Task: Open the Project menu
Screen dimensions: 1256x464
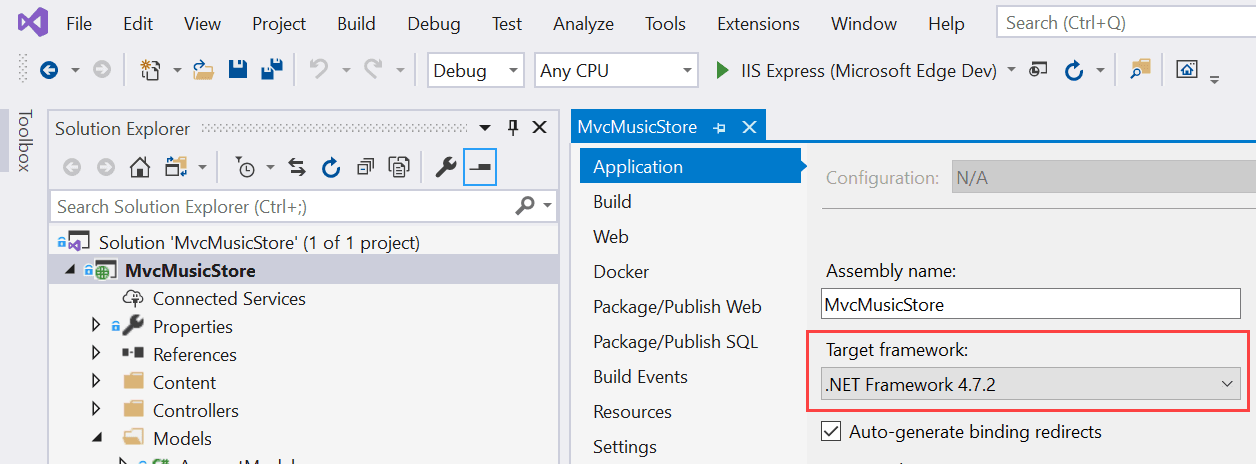Action: pyautogui.click(x=279, y=23)
